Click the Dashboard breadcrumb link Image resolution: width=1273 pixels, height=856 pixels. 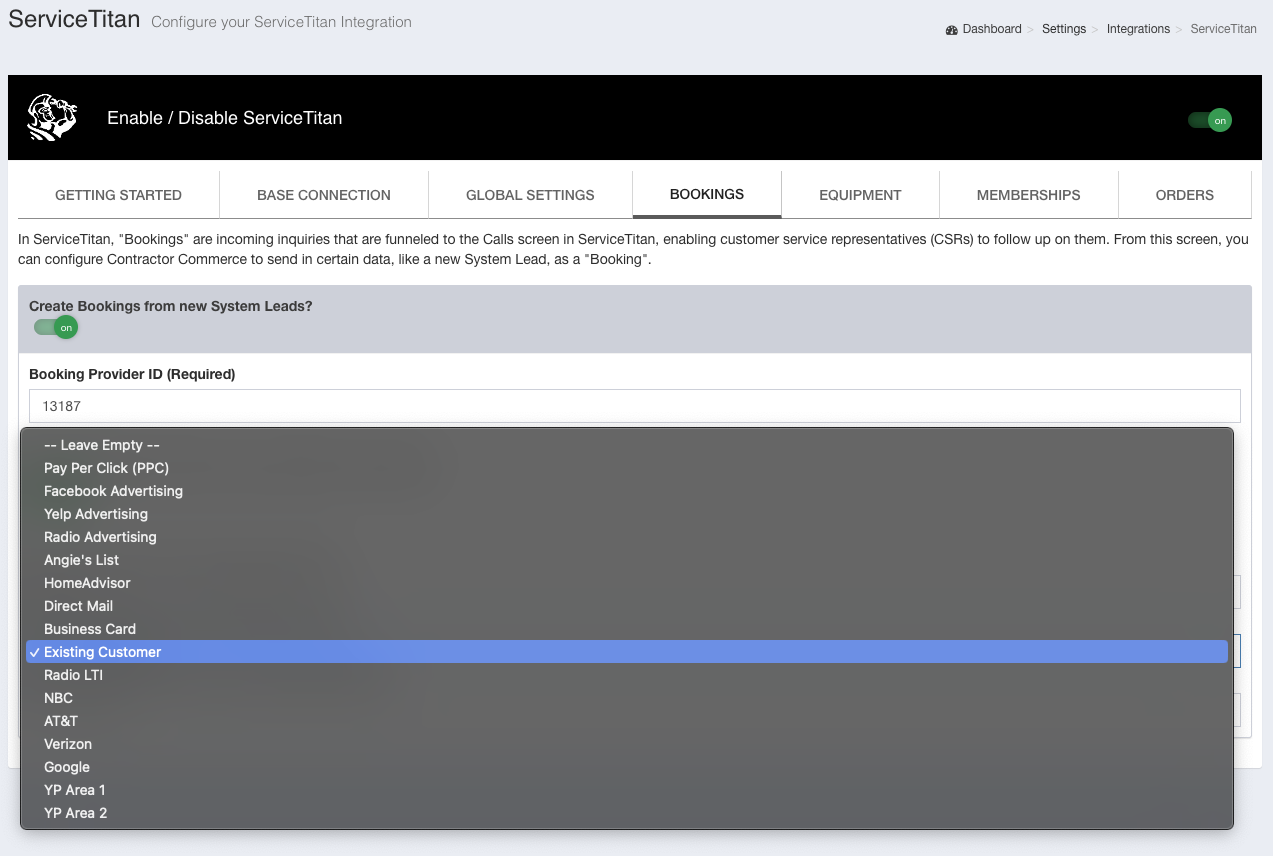[992, 29]
